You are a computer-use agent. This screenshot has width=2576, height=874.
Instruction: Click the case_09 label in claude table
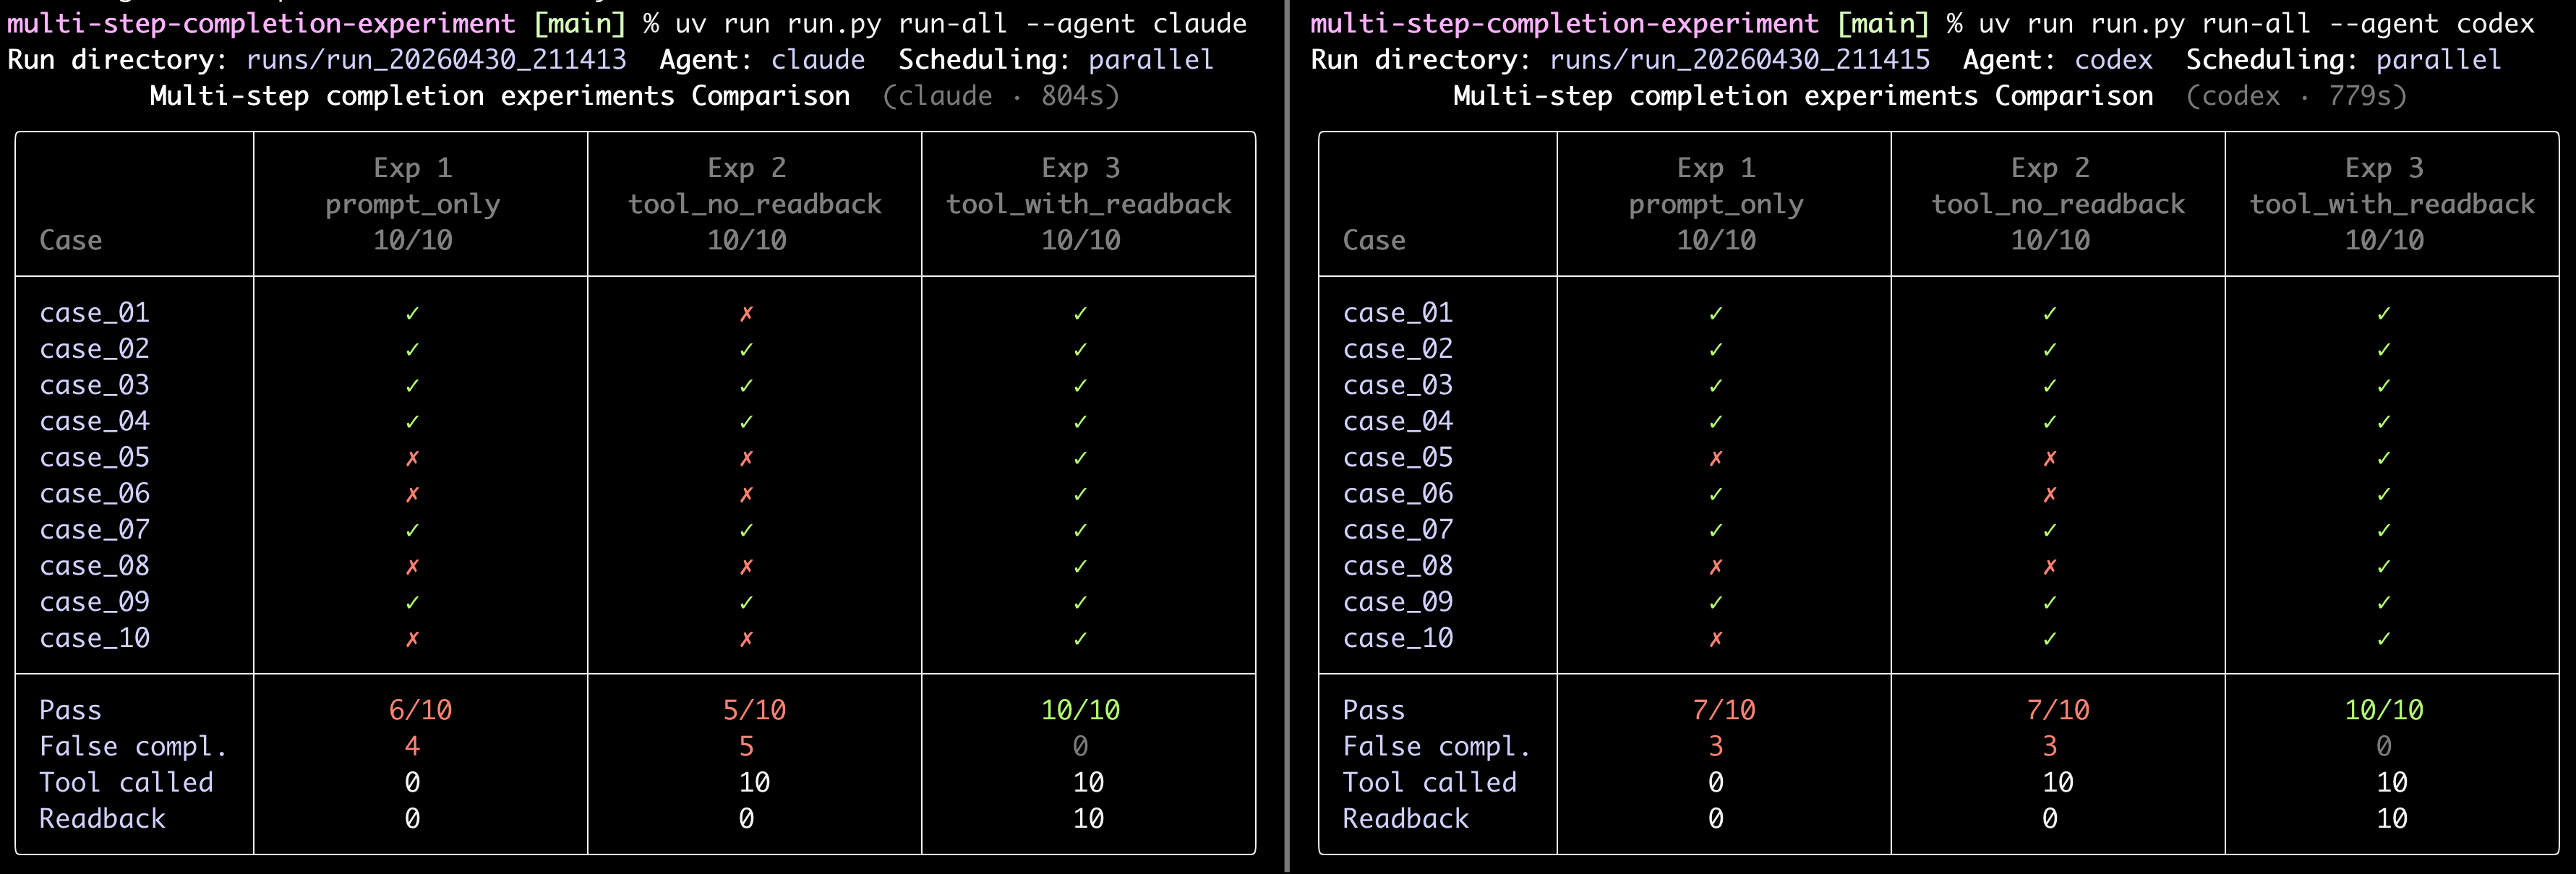click(94, 602)
